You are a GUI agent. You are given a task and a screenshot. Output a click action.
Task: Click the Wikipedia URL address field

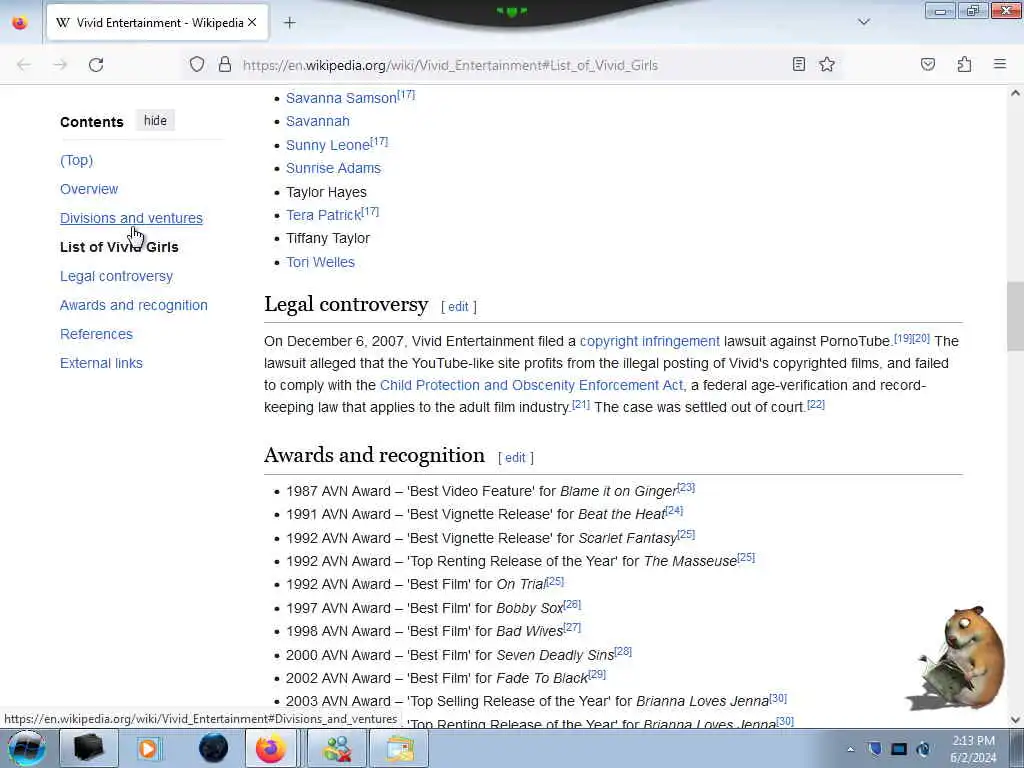click(450, 65)
